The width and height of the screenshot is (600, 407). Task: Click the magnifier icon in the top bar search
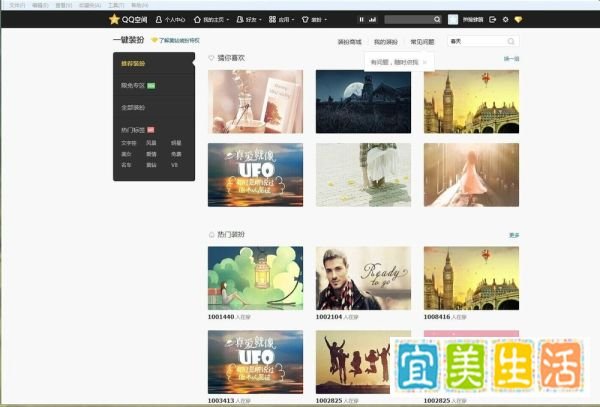437,20
